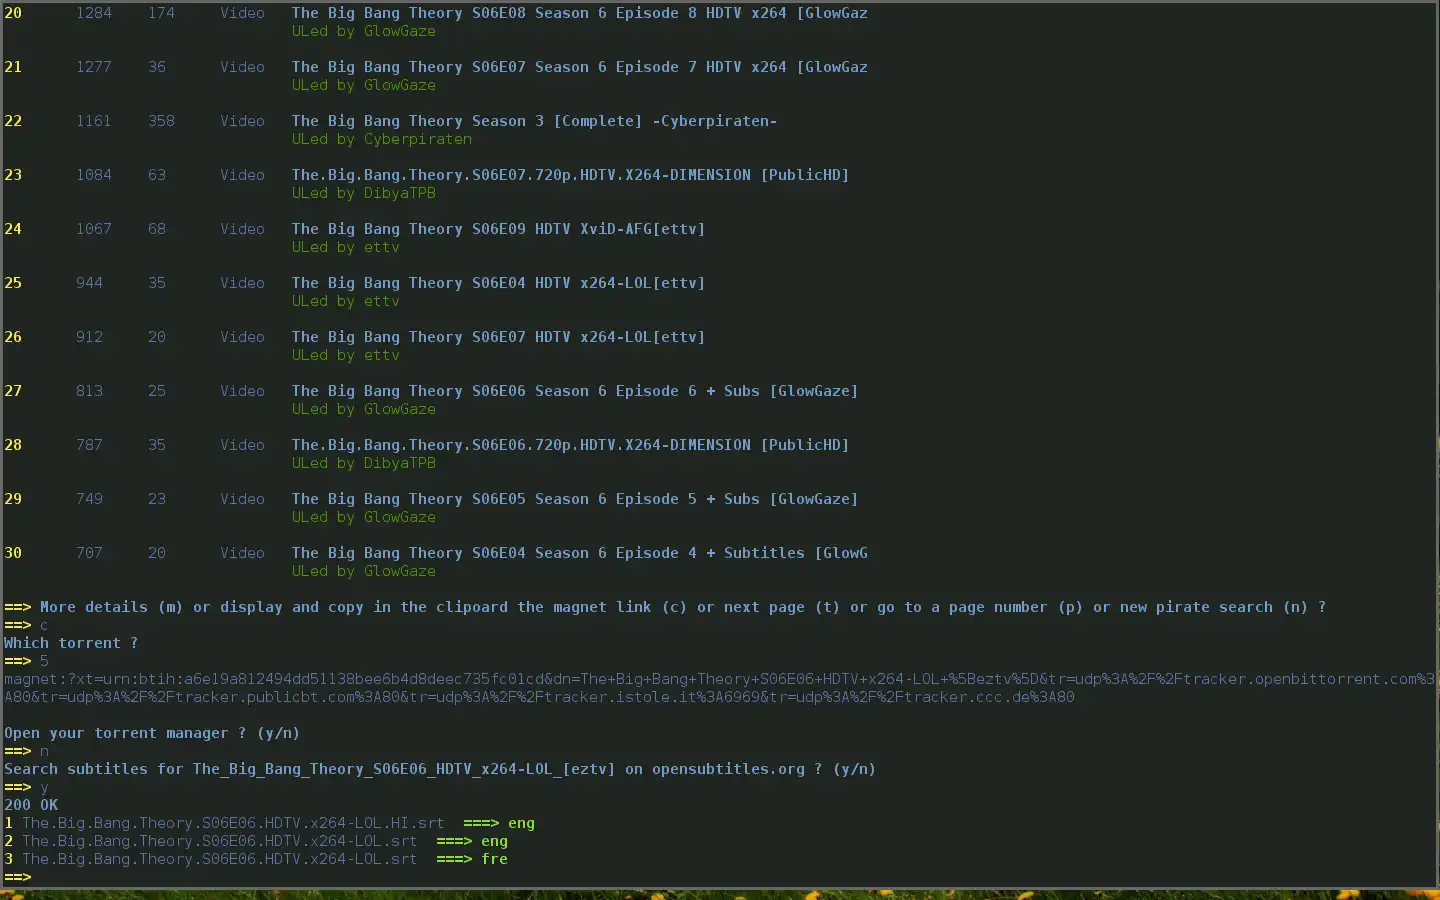Click the 'Search subtitles for' opensubtitles.org prompt
Screen dimensions: 1440x900
pyautogui.click(x=440, y=769)
